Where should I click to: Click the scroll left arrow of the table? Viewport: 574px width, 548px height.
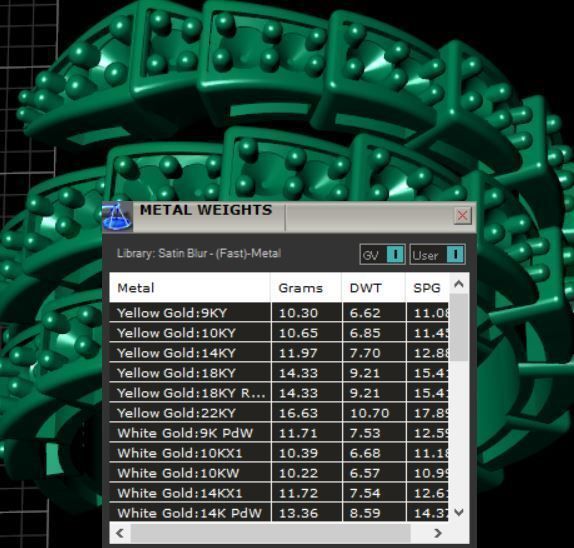point(120,533)
